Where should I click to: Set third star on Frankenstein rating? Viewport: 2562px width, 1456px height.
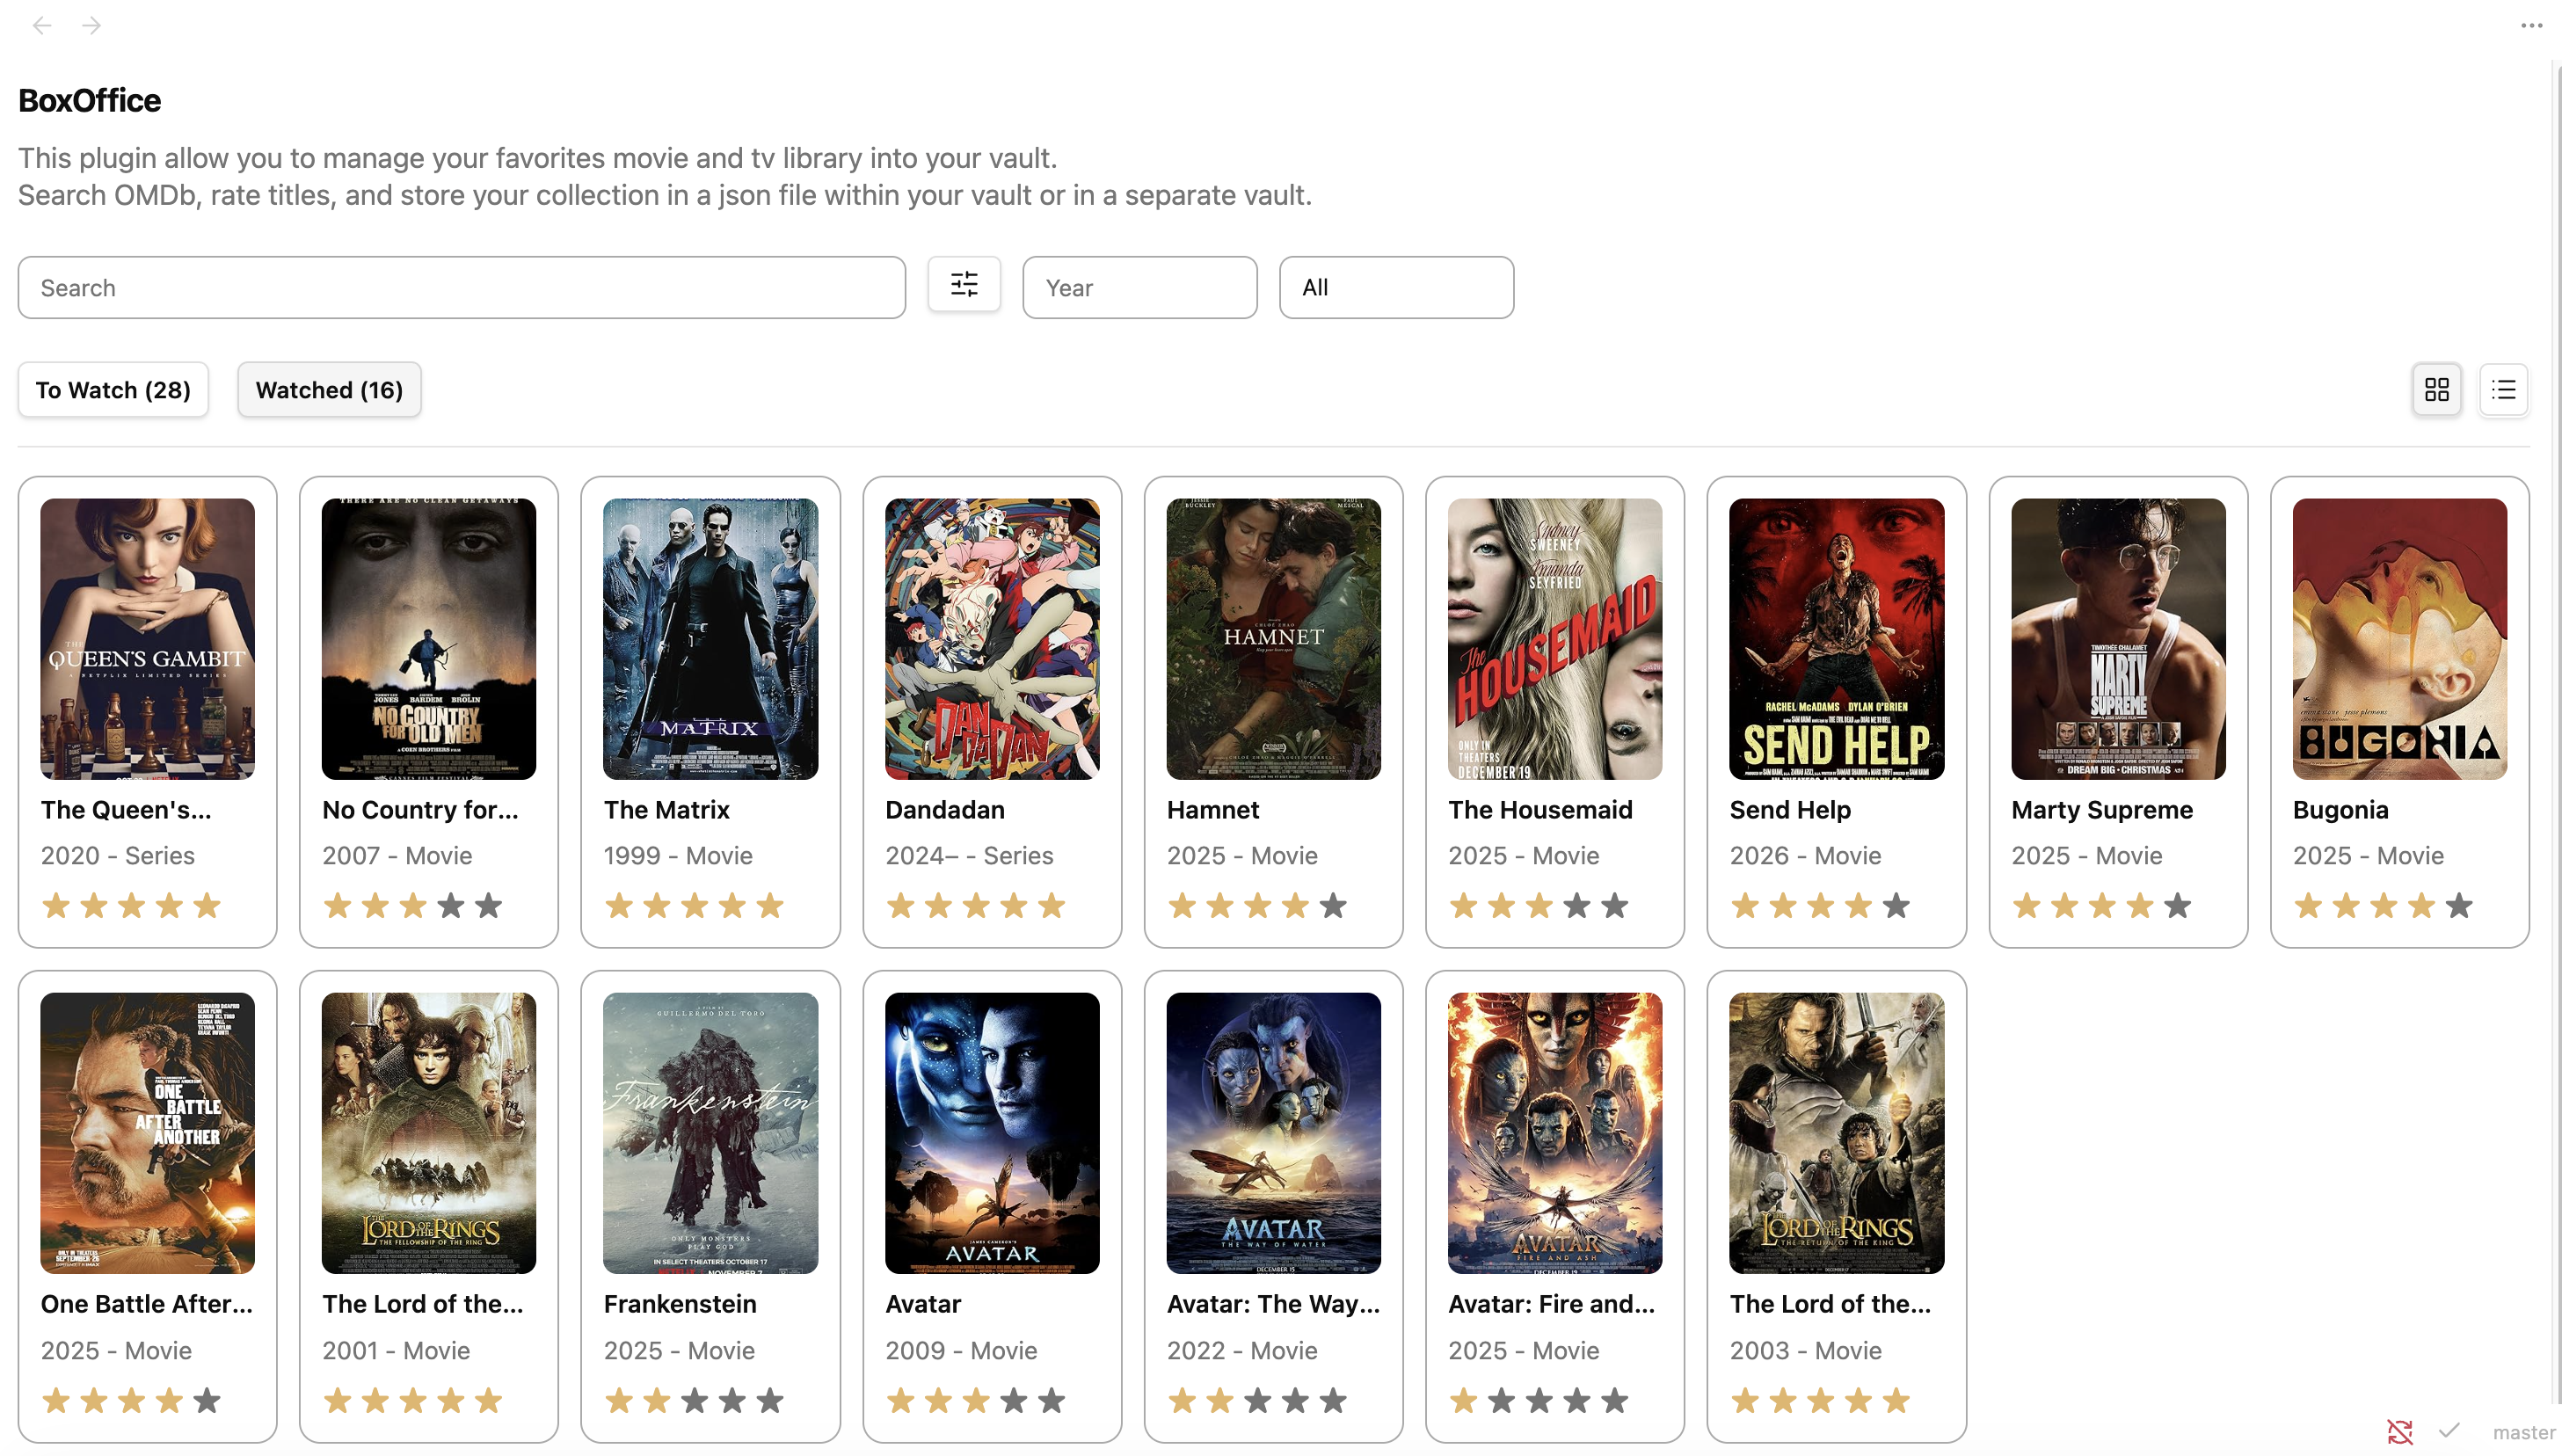(694, 1400)
